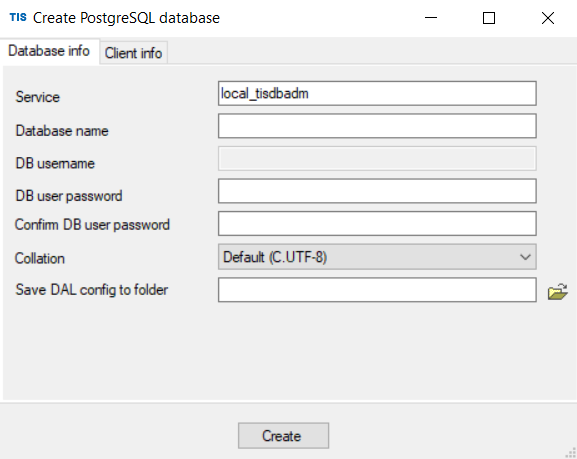This screenshot has width=577, height=459.
Task: Select the Default (C.UTF-8) collation box
Action: point(377,257)
